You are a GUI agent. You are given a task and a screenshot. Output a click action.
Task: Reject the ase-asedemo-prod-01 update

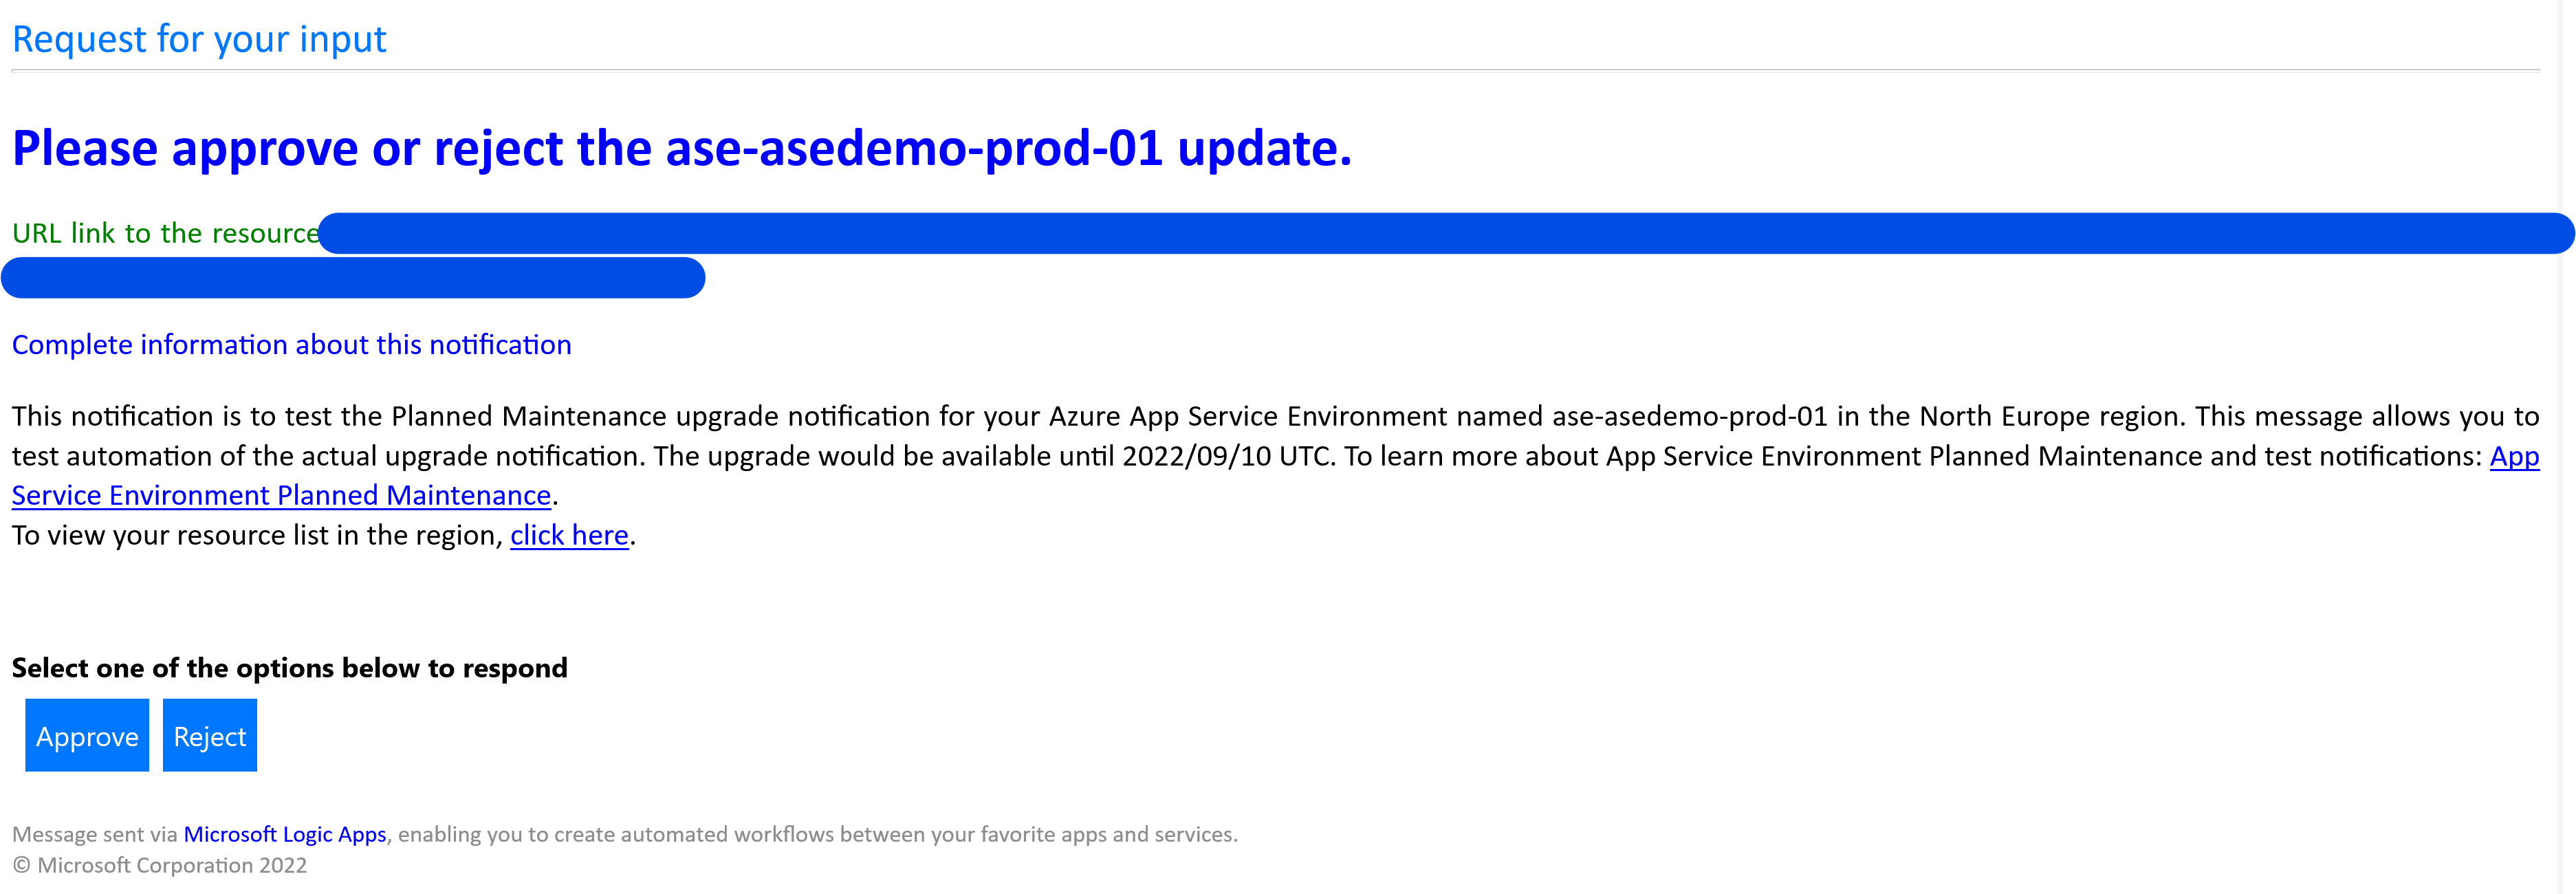coord(209,735)
